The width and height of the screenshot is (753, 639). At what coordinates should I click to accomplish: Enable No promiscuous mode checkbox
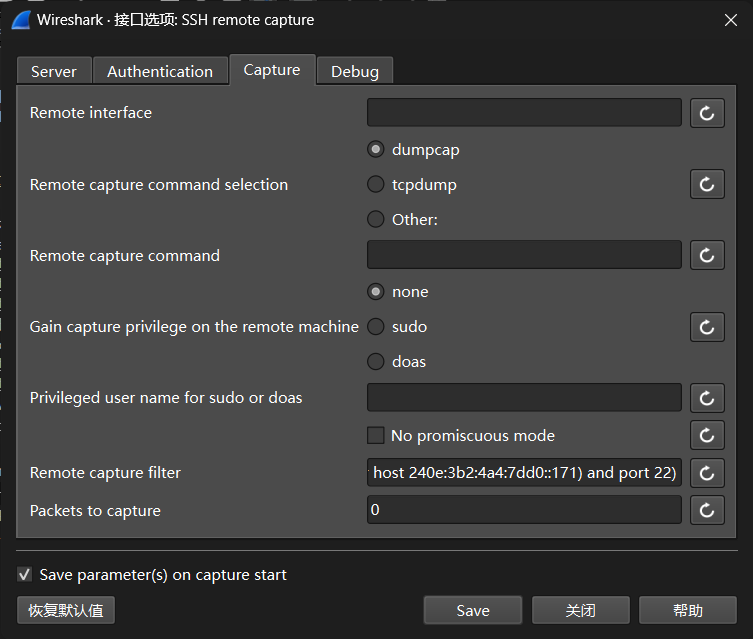click(x=376, y=435)
